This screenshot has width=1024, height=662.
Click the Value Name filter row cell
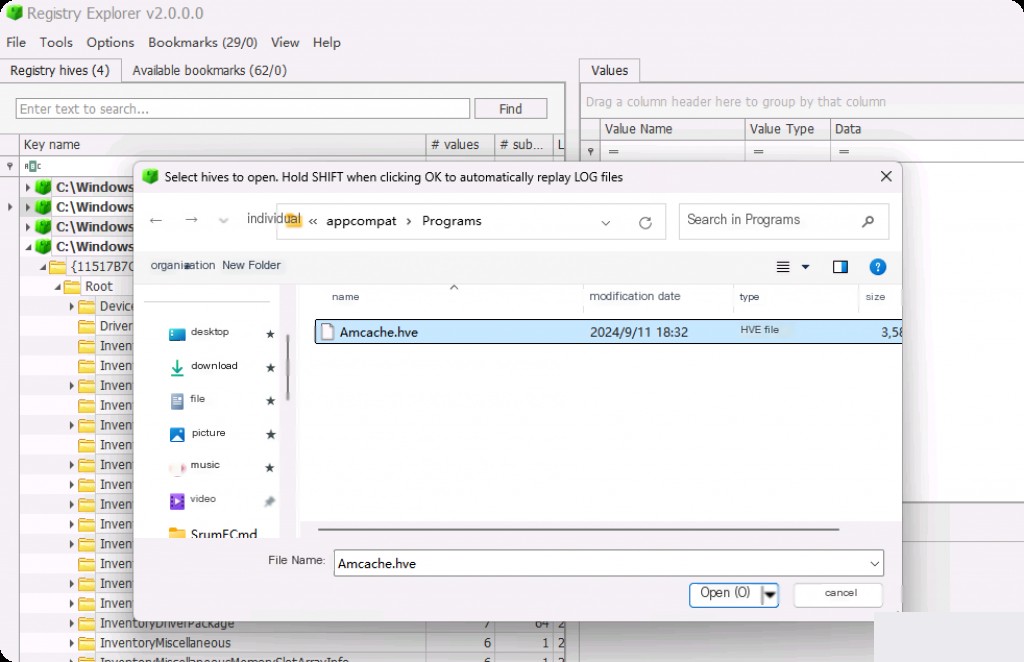coord(672,151)
